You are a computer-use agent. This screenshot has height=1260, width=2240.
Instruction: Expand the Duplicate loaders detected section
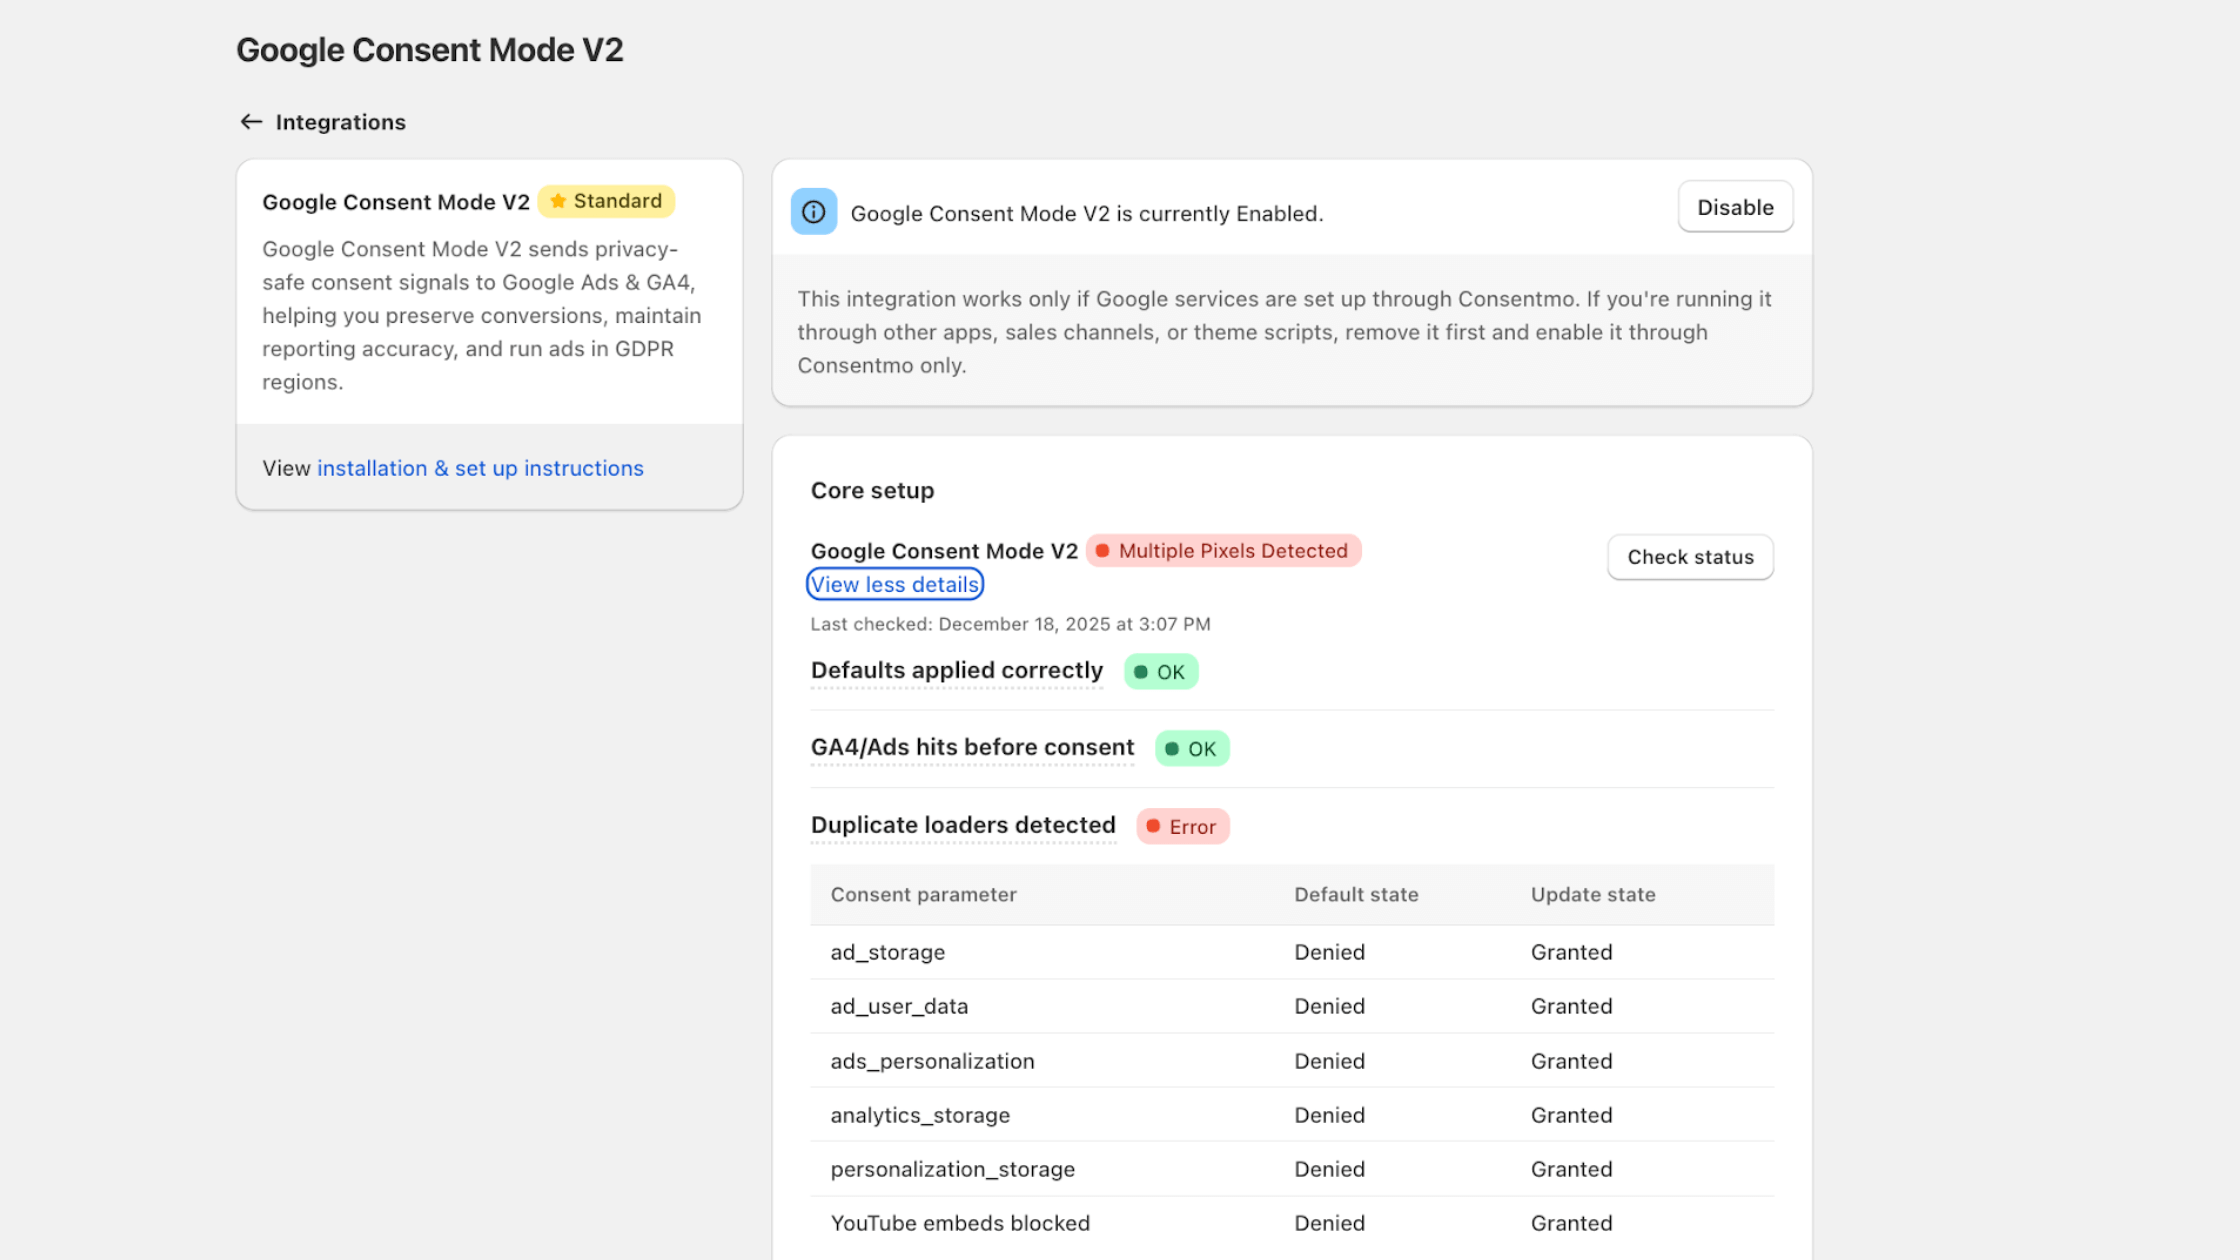963,825
